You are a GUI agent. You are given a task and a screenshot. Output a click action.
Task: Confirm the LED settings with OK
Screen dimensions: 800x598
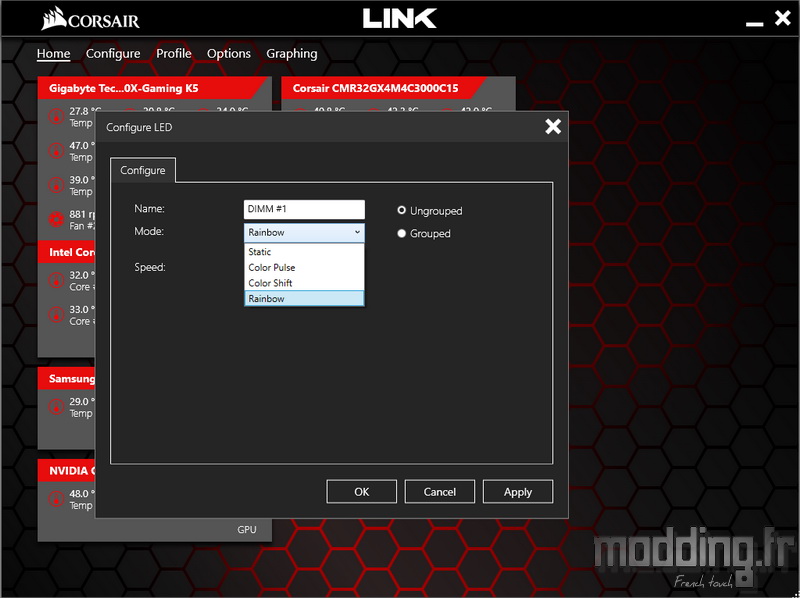click(362, 492)
